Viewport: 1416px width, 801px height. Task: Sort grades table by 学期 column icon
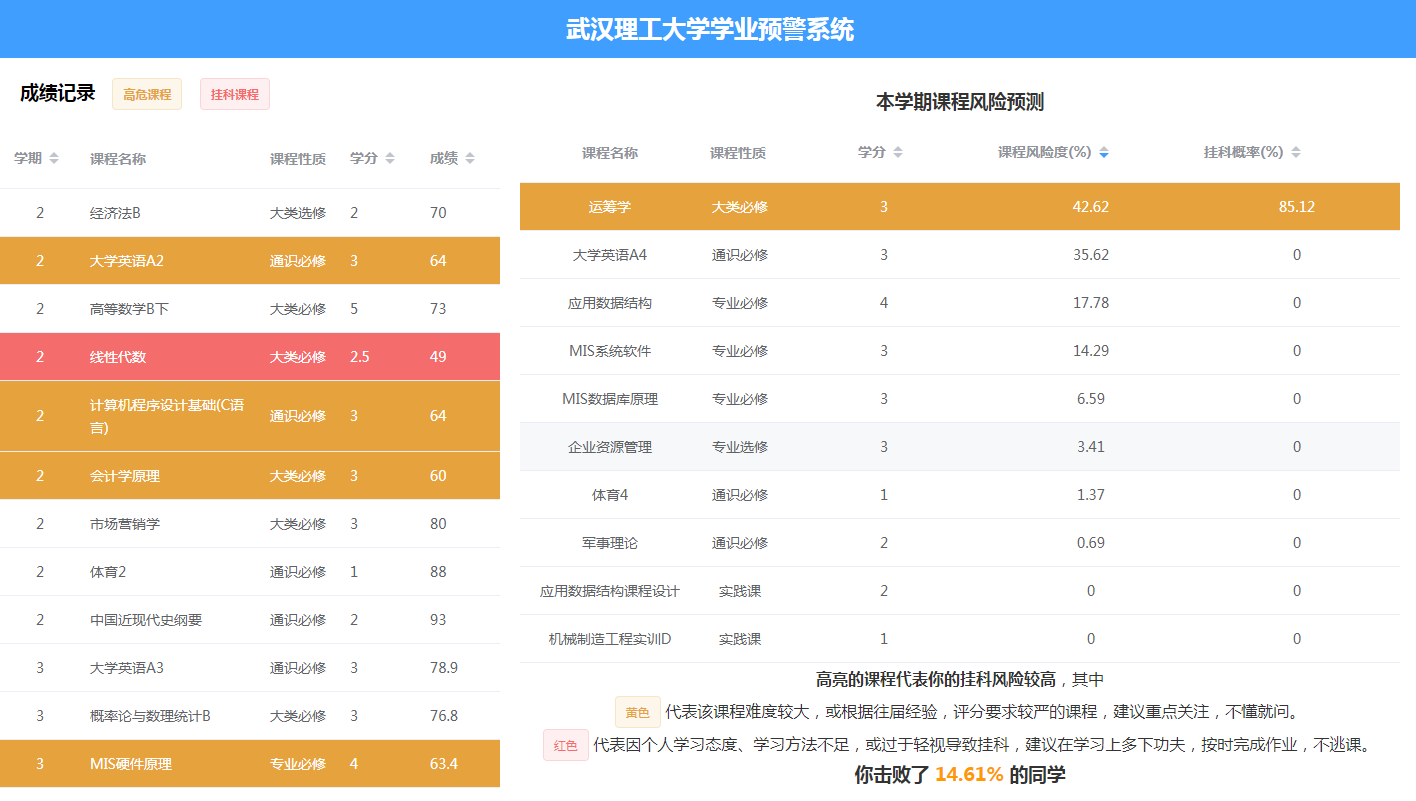point(54,159)
